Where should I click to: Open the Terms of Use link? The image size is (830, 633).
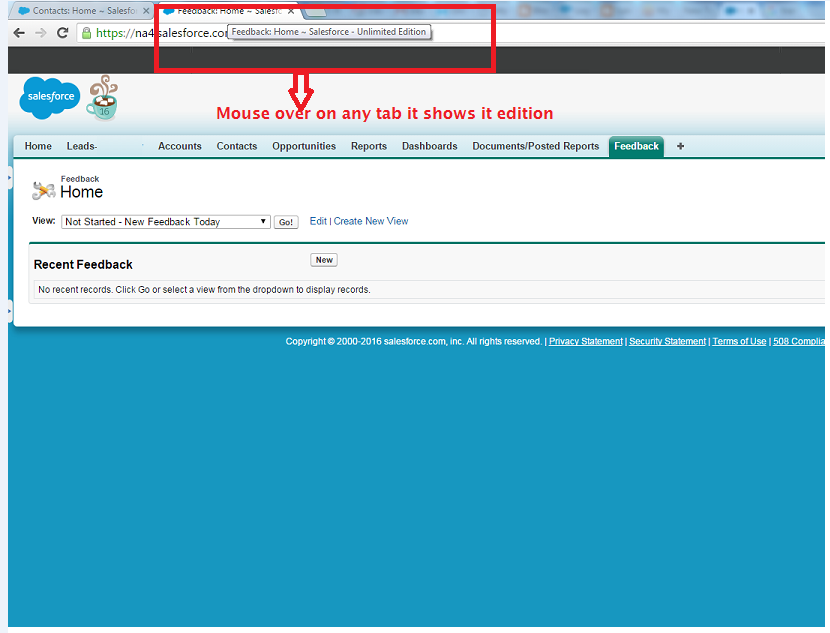click(739, 341)
